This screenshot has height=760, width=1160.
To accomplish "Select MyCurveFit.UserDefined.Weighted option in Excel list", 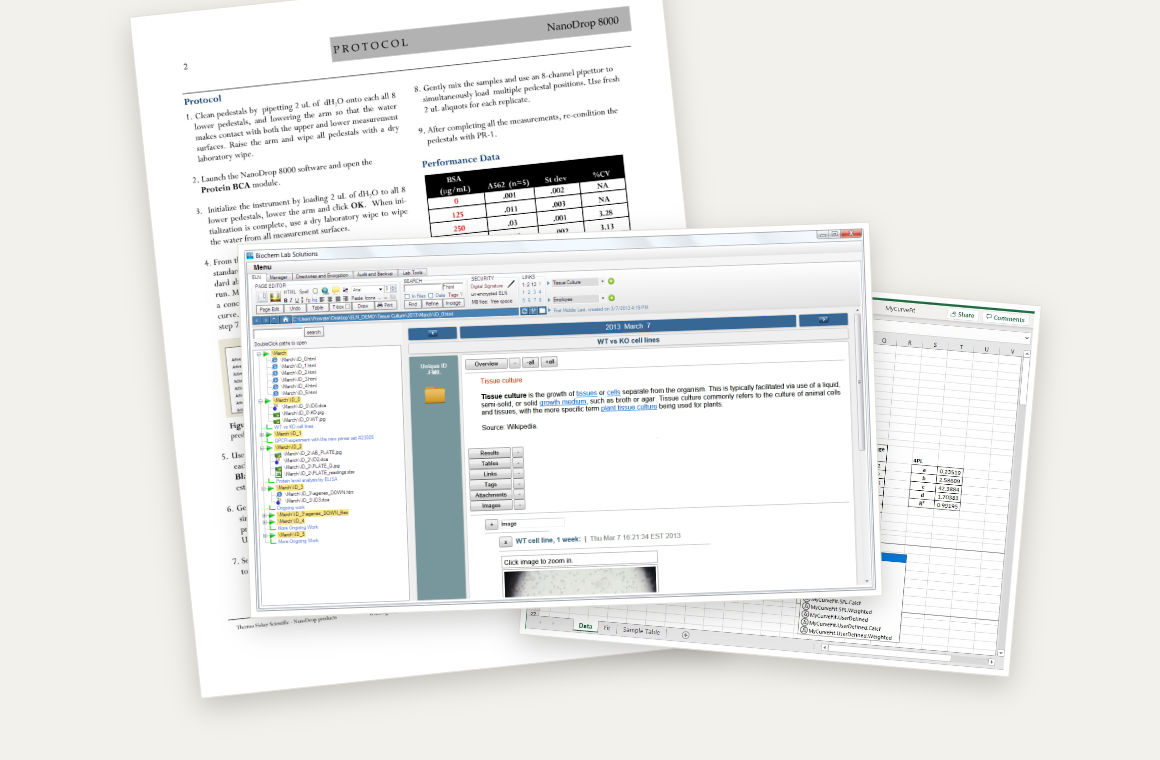I will pos(847,633).
